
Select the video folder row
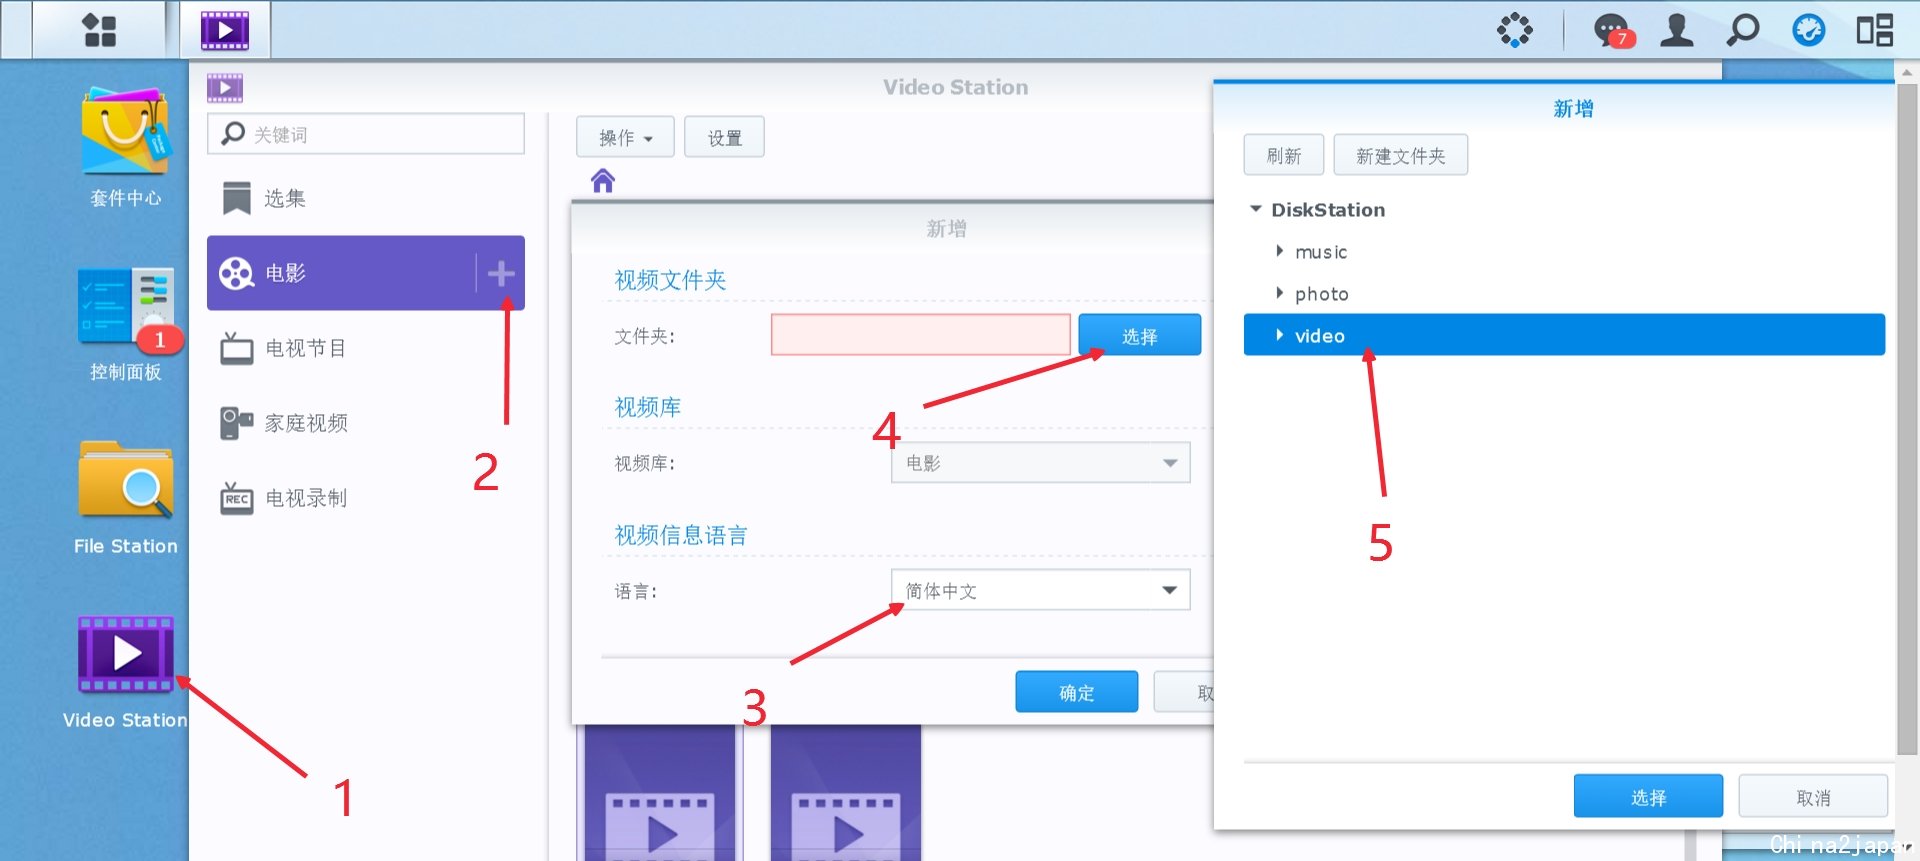point(1564,335)
